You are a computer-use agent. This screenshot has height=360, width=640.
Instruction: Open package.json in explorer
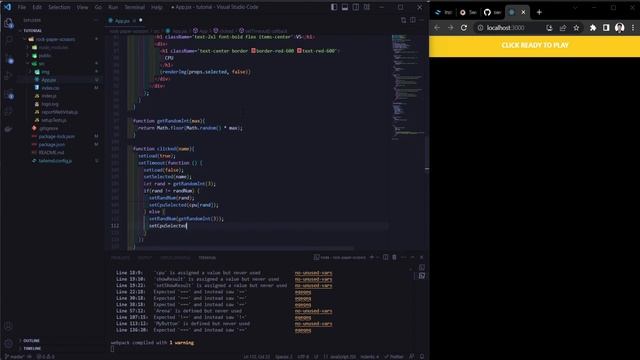(x=51, y=144)
